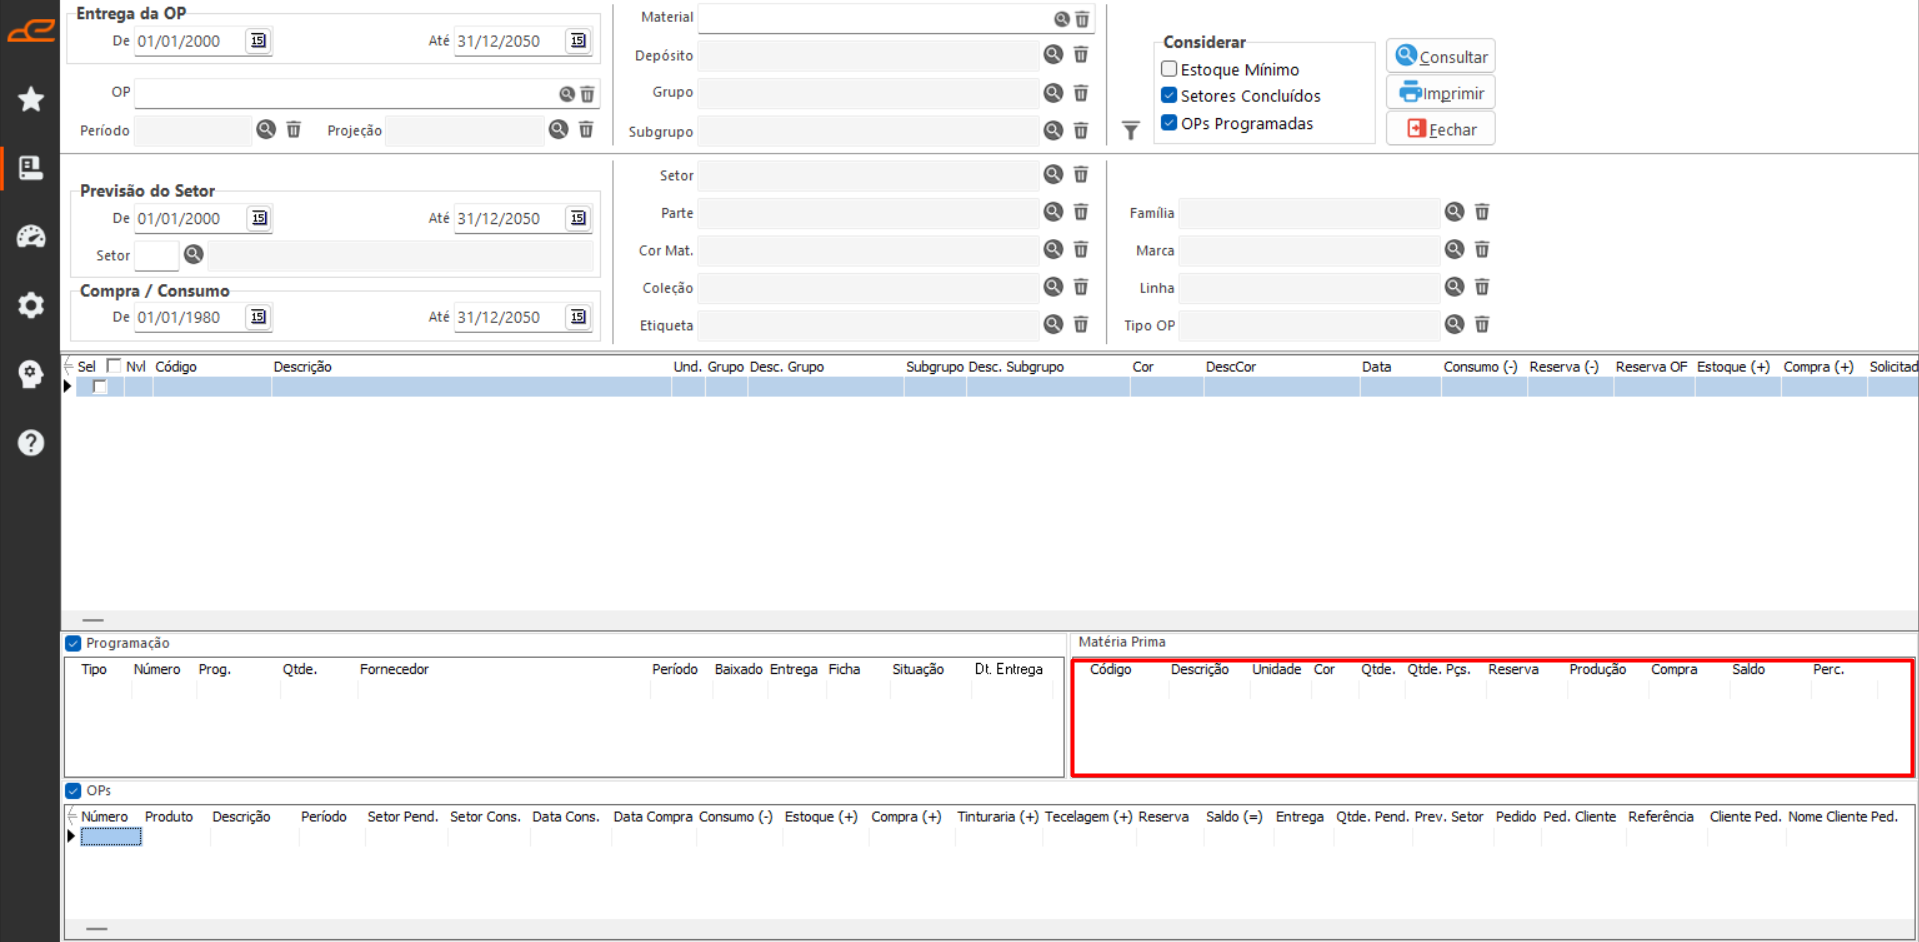Open calendar for Entrega da OP De date
Image resolution: width=1919 pixels, height=942 pixels.
258,41
